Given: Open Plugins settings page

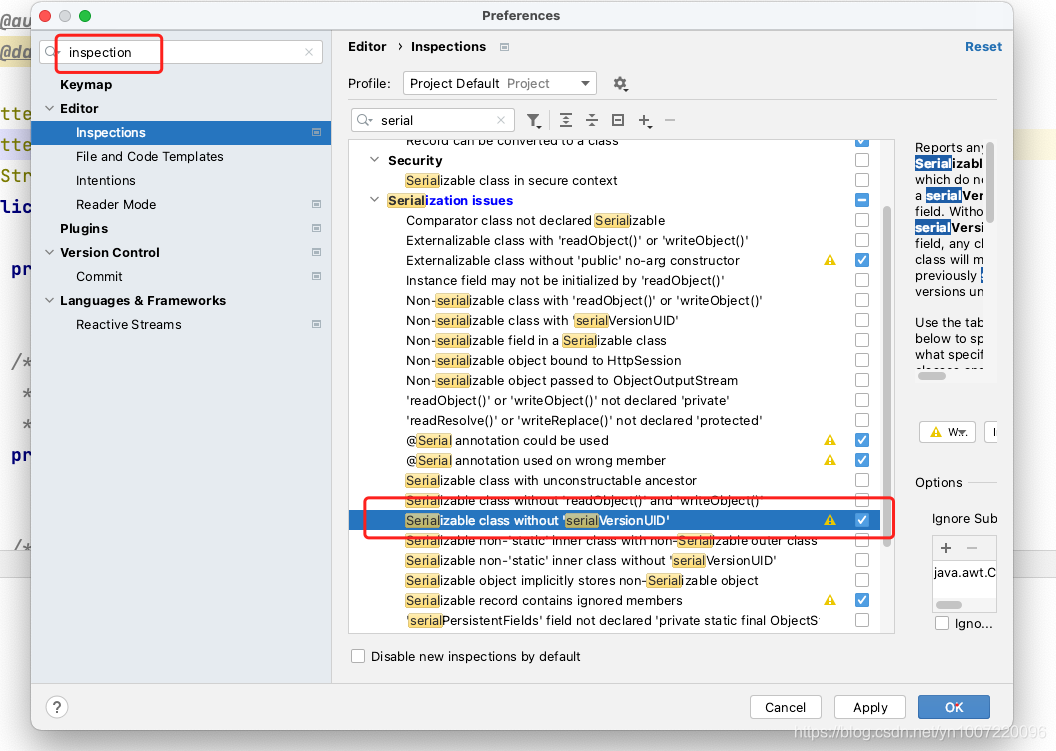Looking at the screenshot, I should 84,228.
